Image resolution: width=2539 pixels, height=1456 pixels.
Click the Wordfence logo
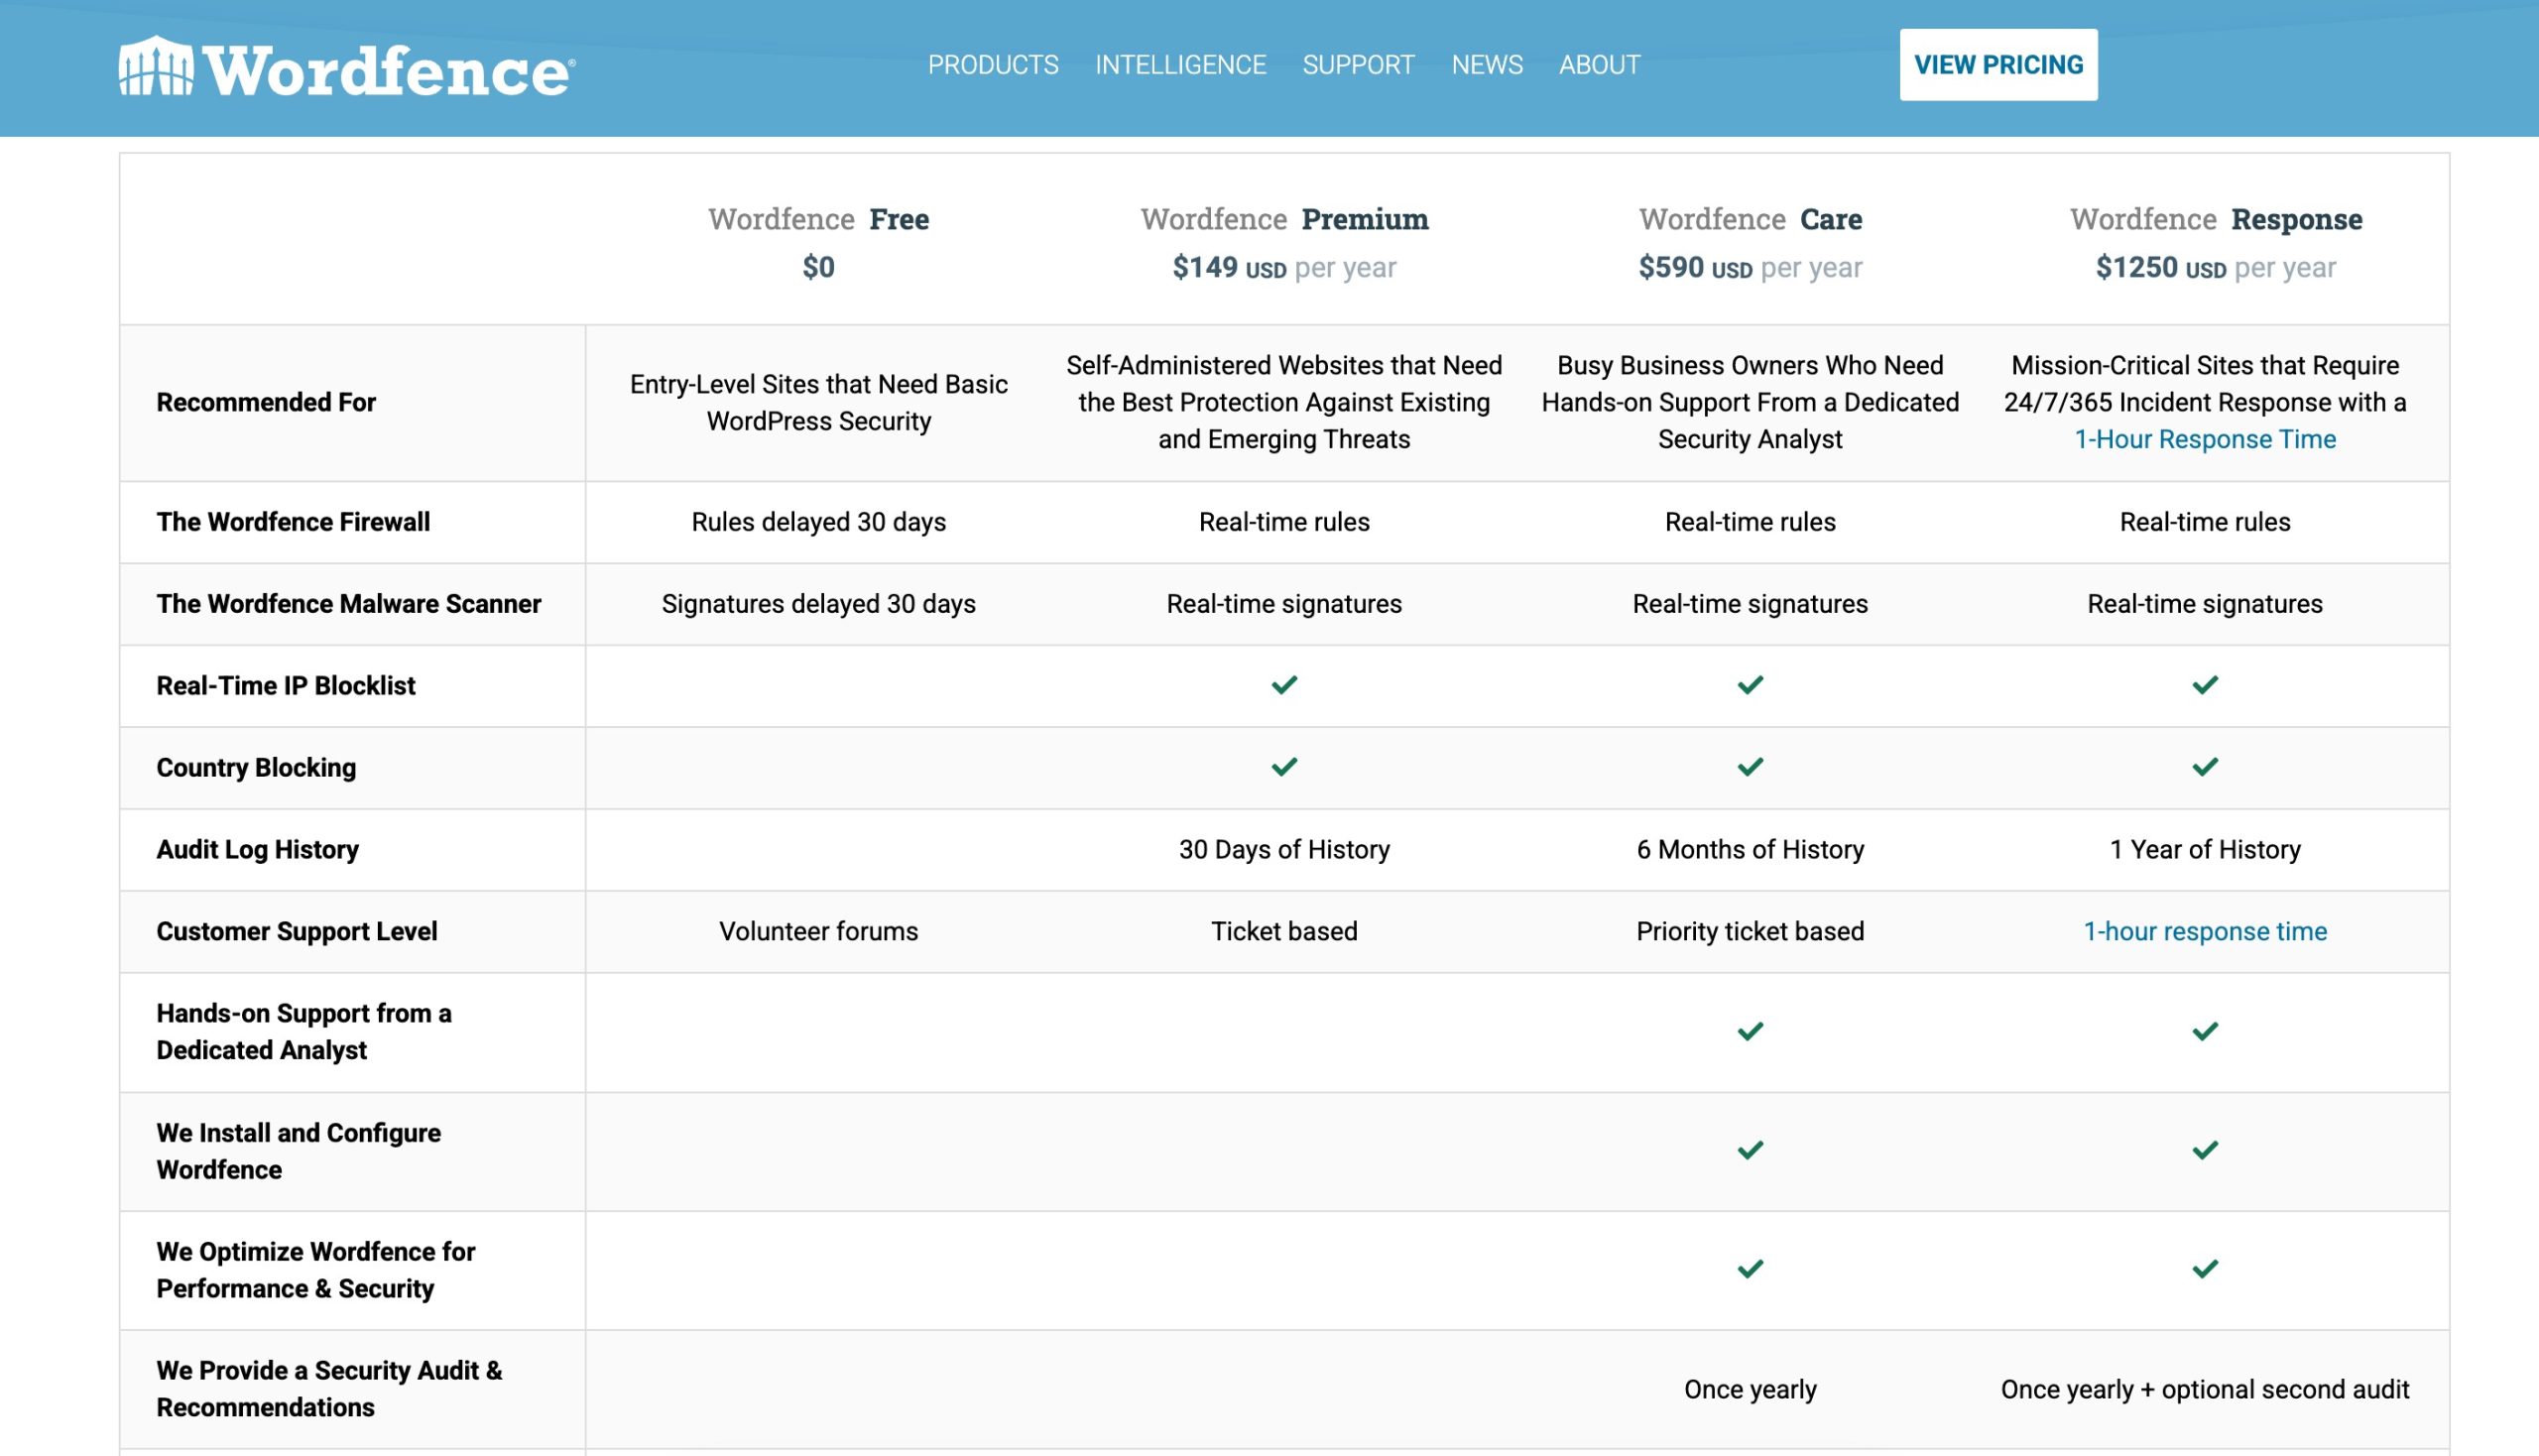(346, 67)
